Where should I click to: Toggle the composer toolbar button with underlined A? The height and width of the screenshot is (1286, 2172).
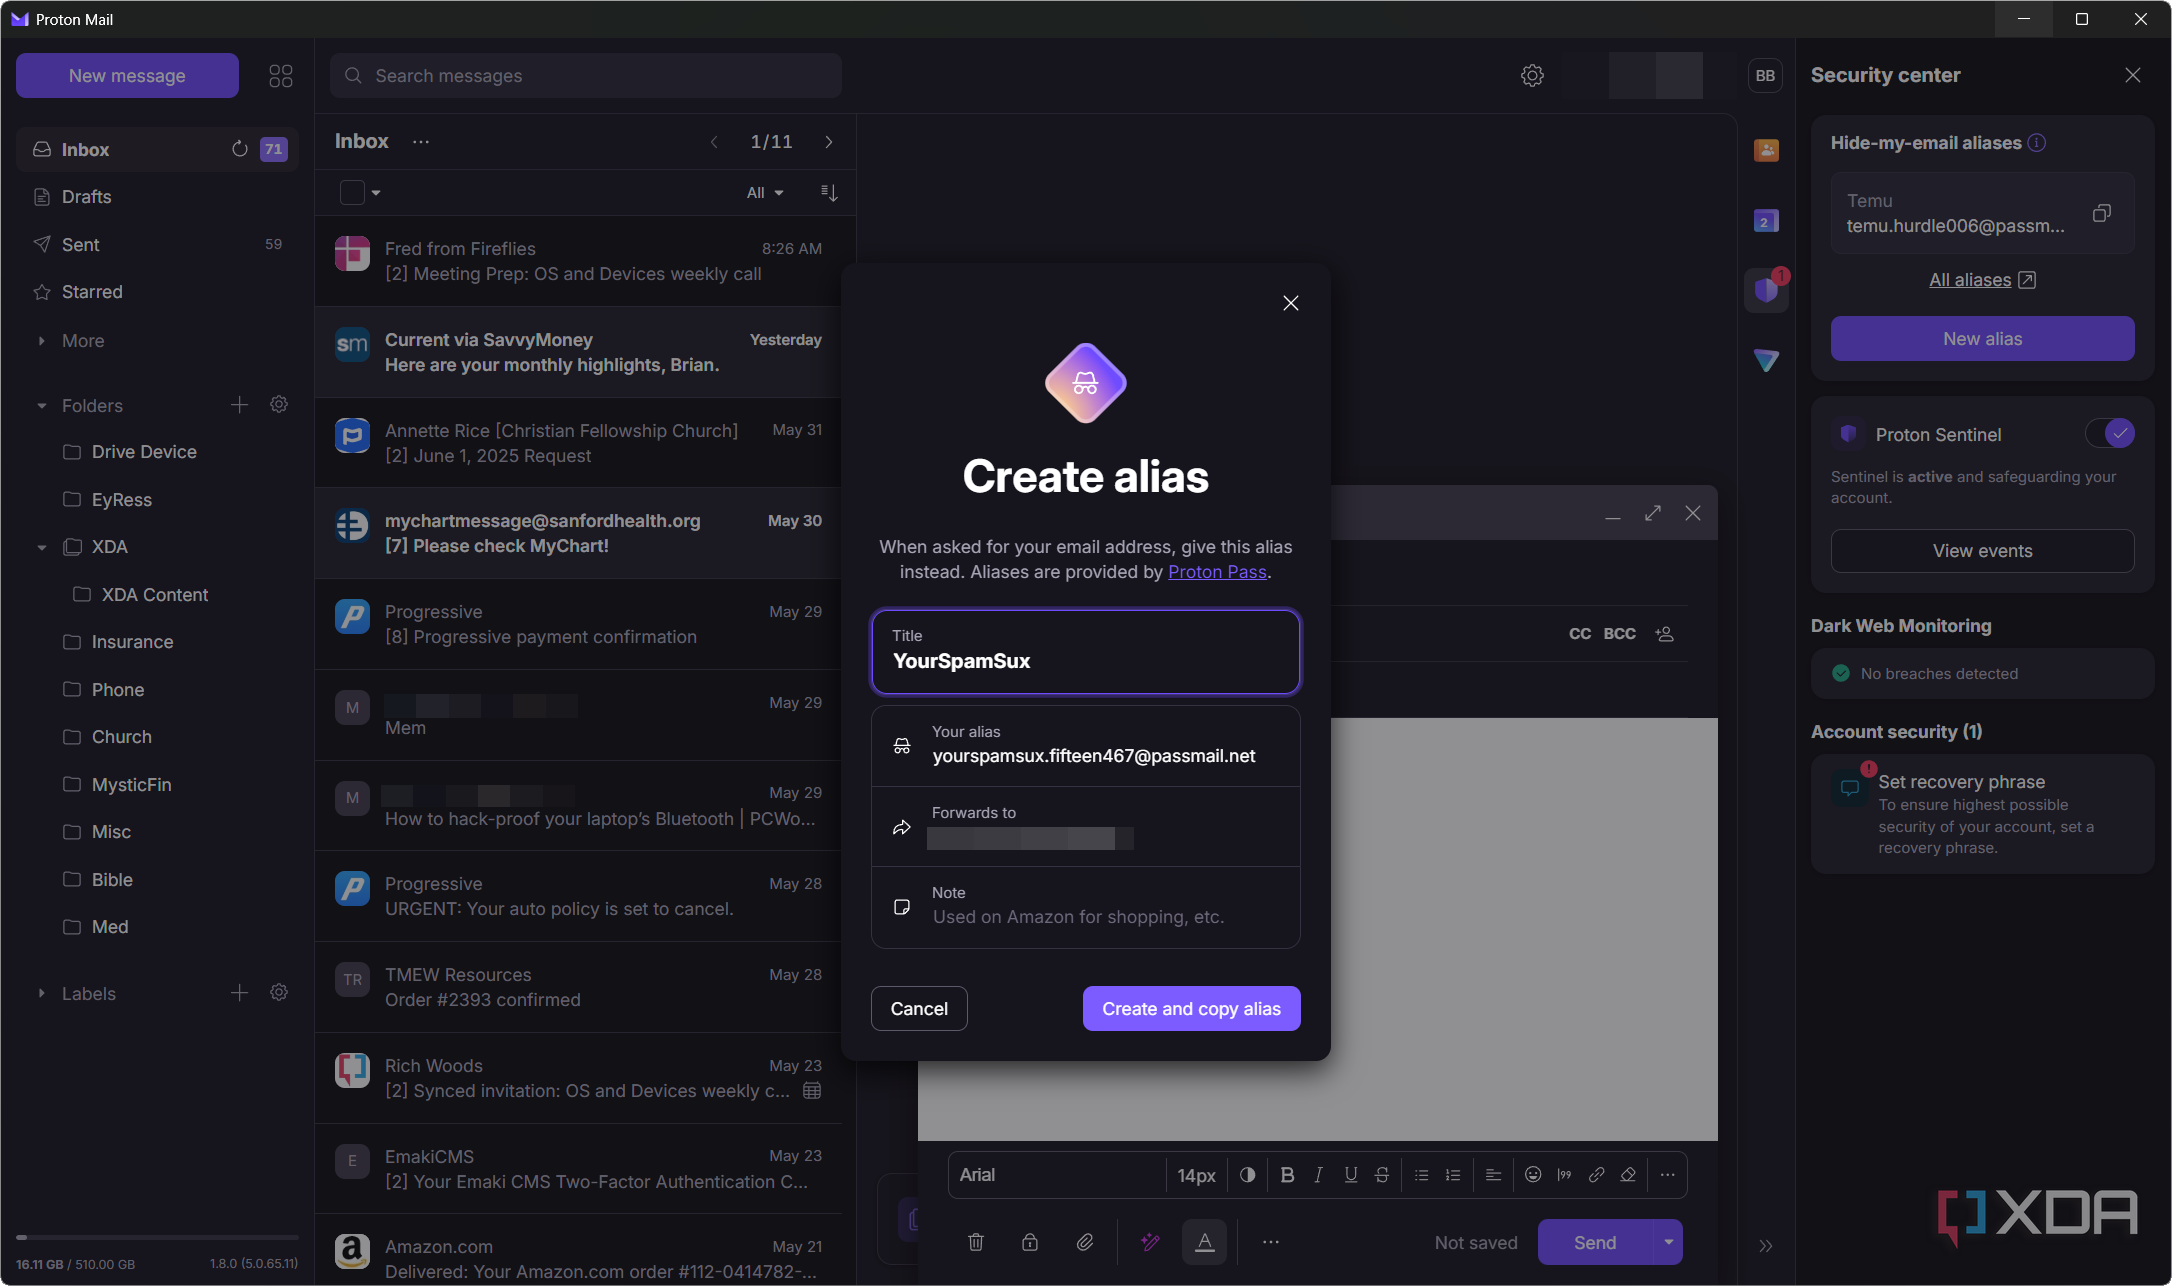(x=1204, y=1242)
